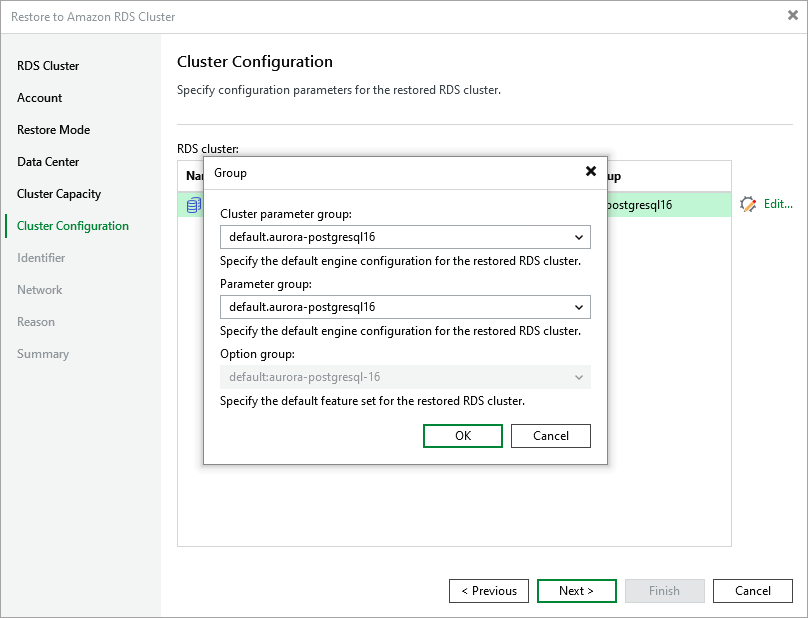
Task: Cancel the restore wizard
Action: pyautogui.click(x=752, y=591)
